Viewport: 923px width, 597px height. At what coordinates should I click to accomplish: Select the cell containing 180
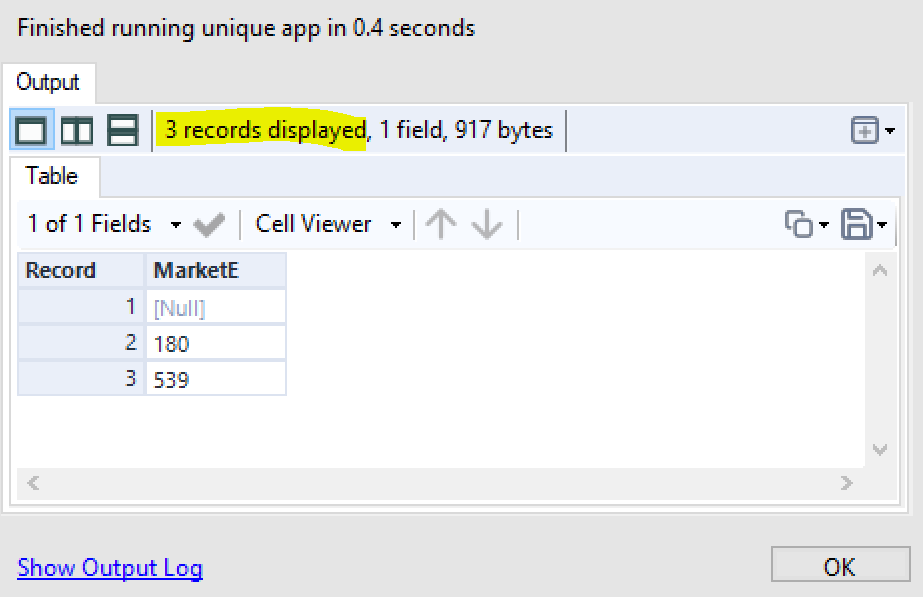pyautogui.click(x=216, y=343)
